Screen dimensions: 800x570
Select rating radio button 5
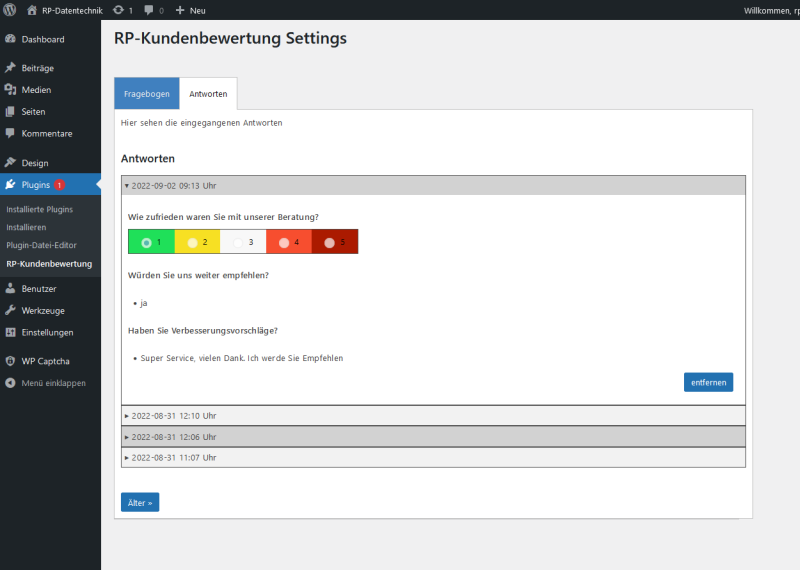[330, 242]
